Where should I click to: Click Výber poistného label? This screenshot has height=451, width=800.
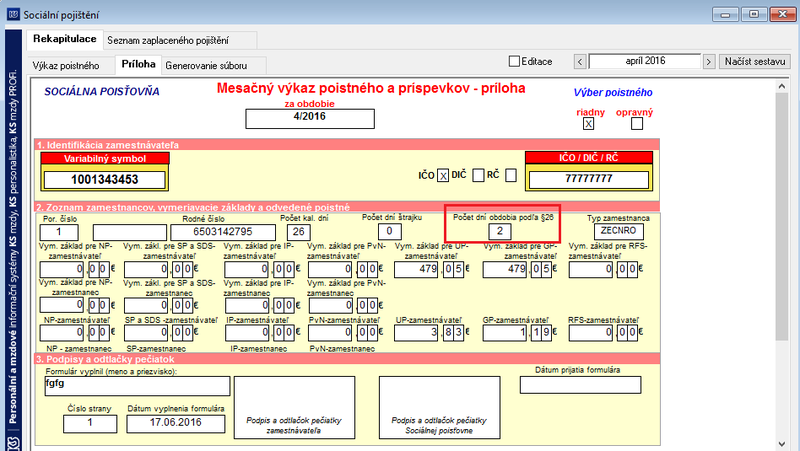click(x=613, y=93)
